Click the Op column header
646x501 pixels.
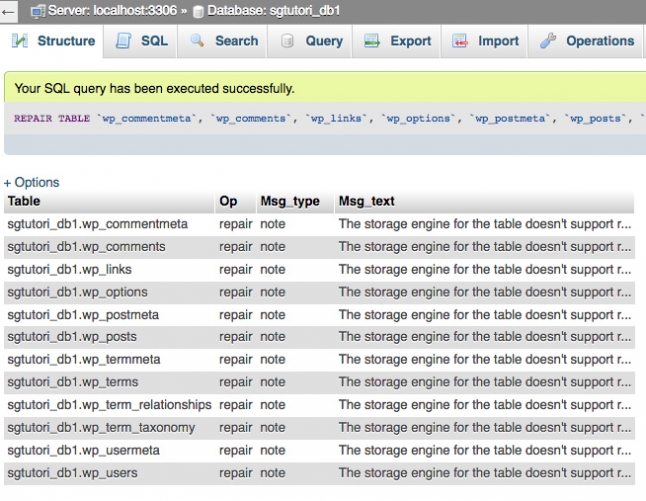pyautogui.click(x=235, y=201)
